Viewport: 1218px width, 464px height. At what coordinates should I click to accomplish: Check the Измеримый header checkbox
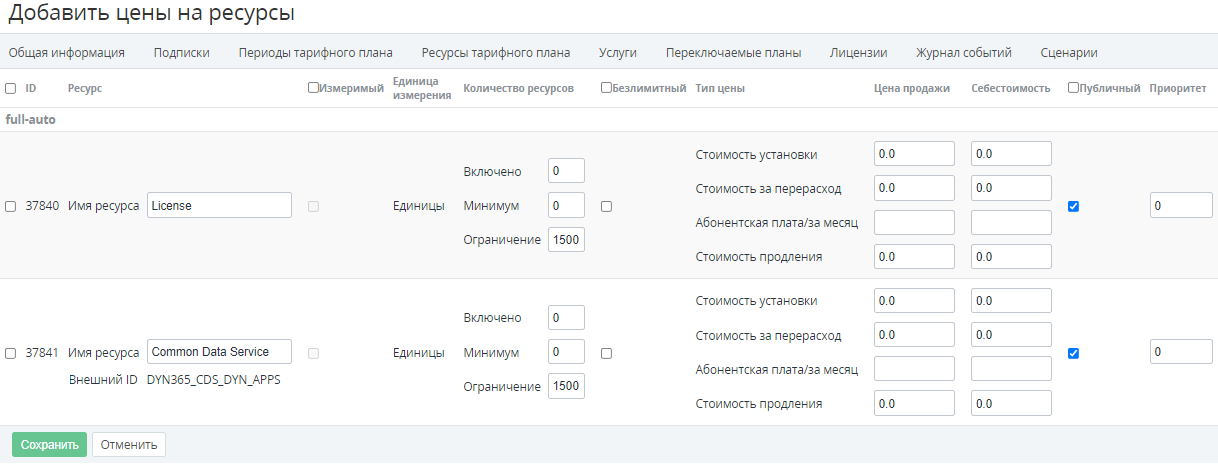(314, 88)
